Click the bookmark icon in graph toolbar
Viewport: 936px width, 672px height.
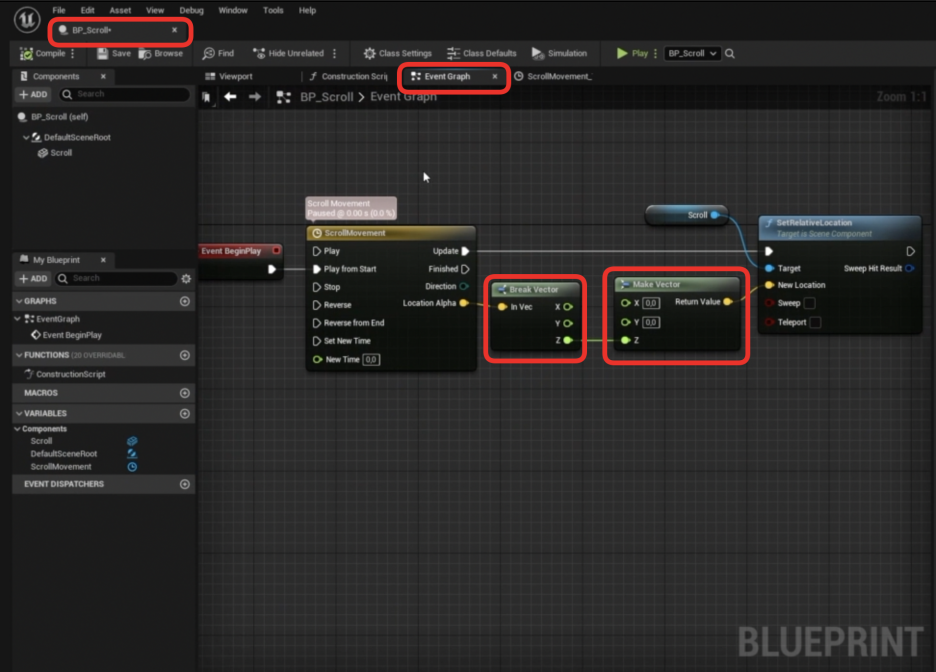coord(207,97)
